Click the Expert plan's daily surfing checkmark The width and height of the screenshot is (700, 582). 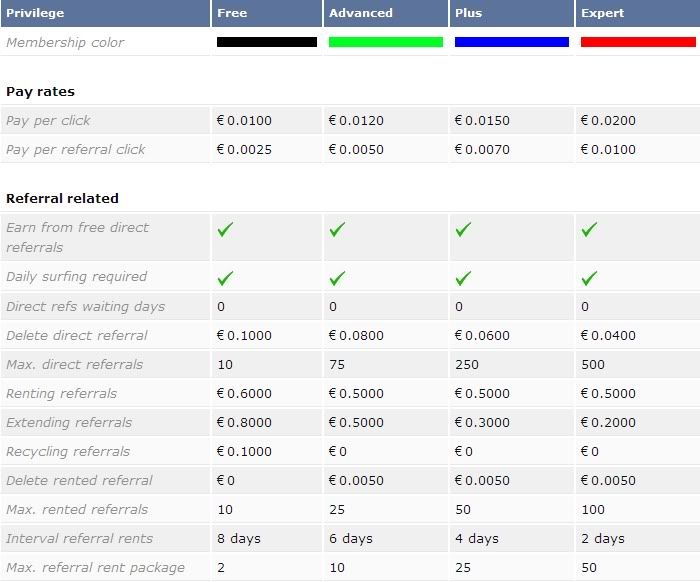(x=589, y=278)
